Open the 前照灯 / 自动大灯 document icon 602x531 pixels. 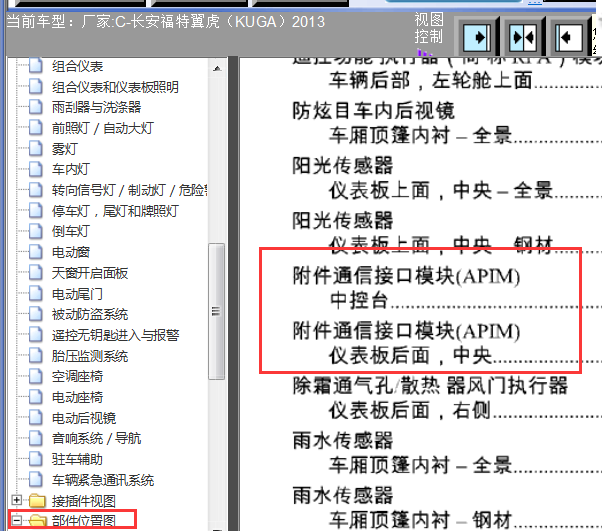(x=36, y=128)
